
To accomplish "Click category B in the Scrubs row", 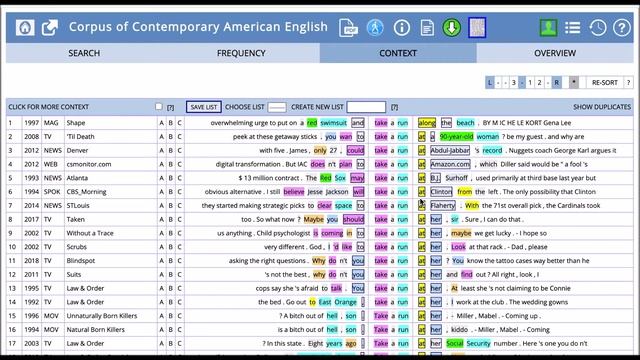I will coord(171,247).
